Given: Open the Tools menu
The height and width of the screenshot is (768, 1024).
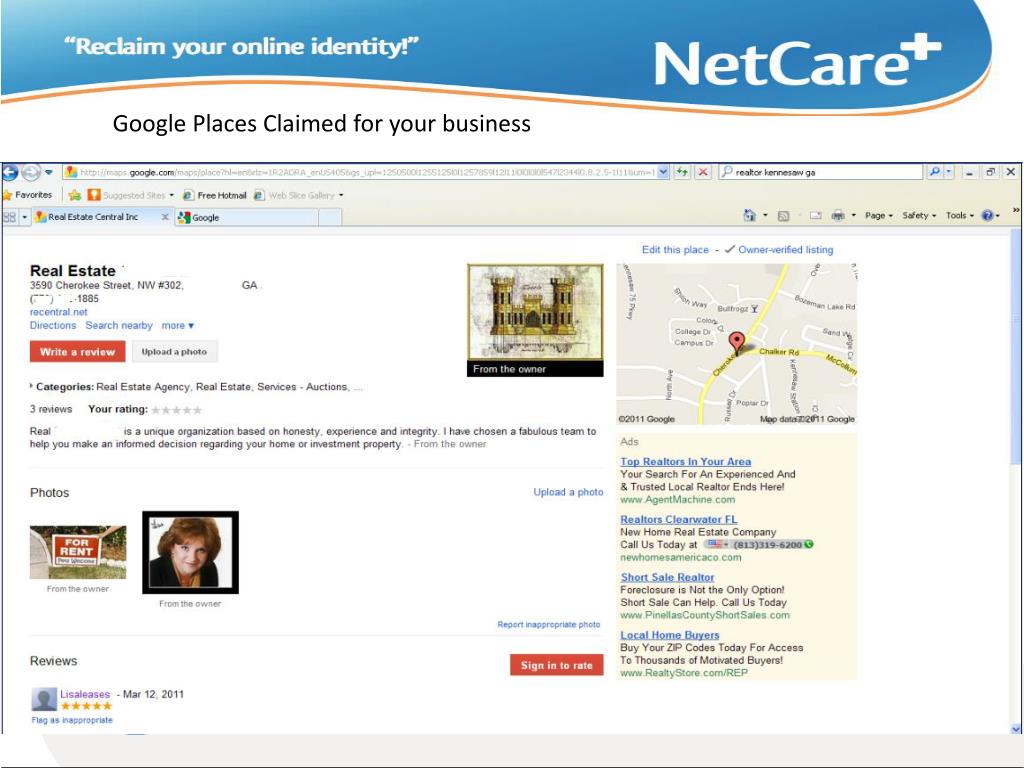Looking at the screenshot, I should pyautogui.click(x=959, y=216).
